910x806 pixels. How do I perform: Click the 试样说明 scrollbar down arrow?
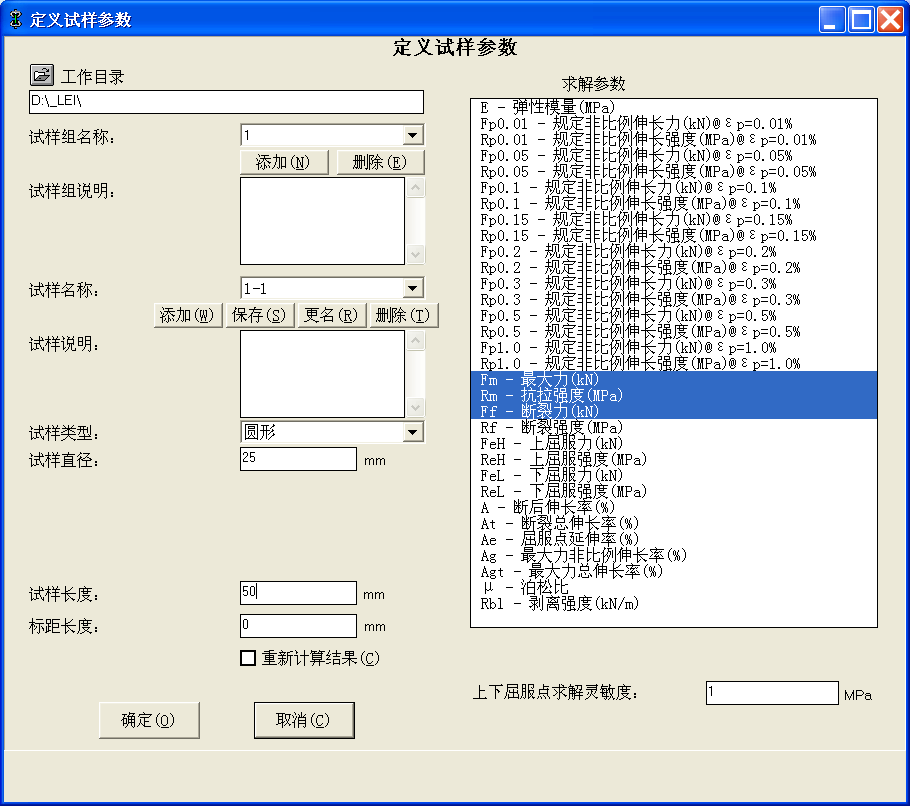point(416,407)
